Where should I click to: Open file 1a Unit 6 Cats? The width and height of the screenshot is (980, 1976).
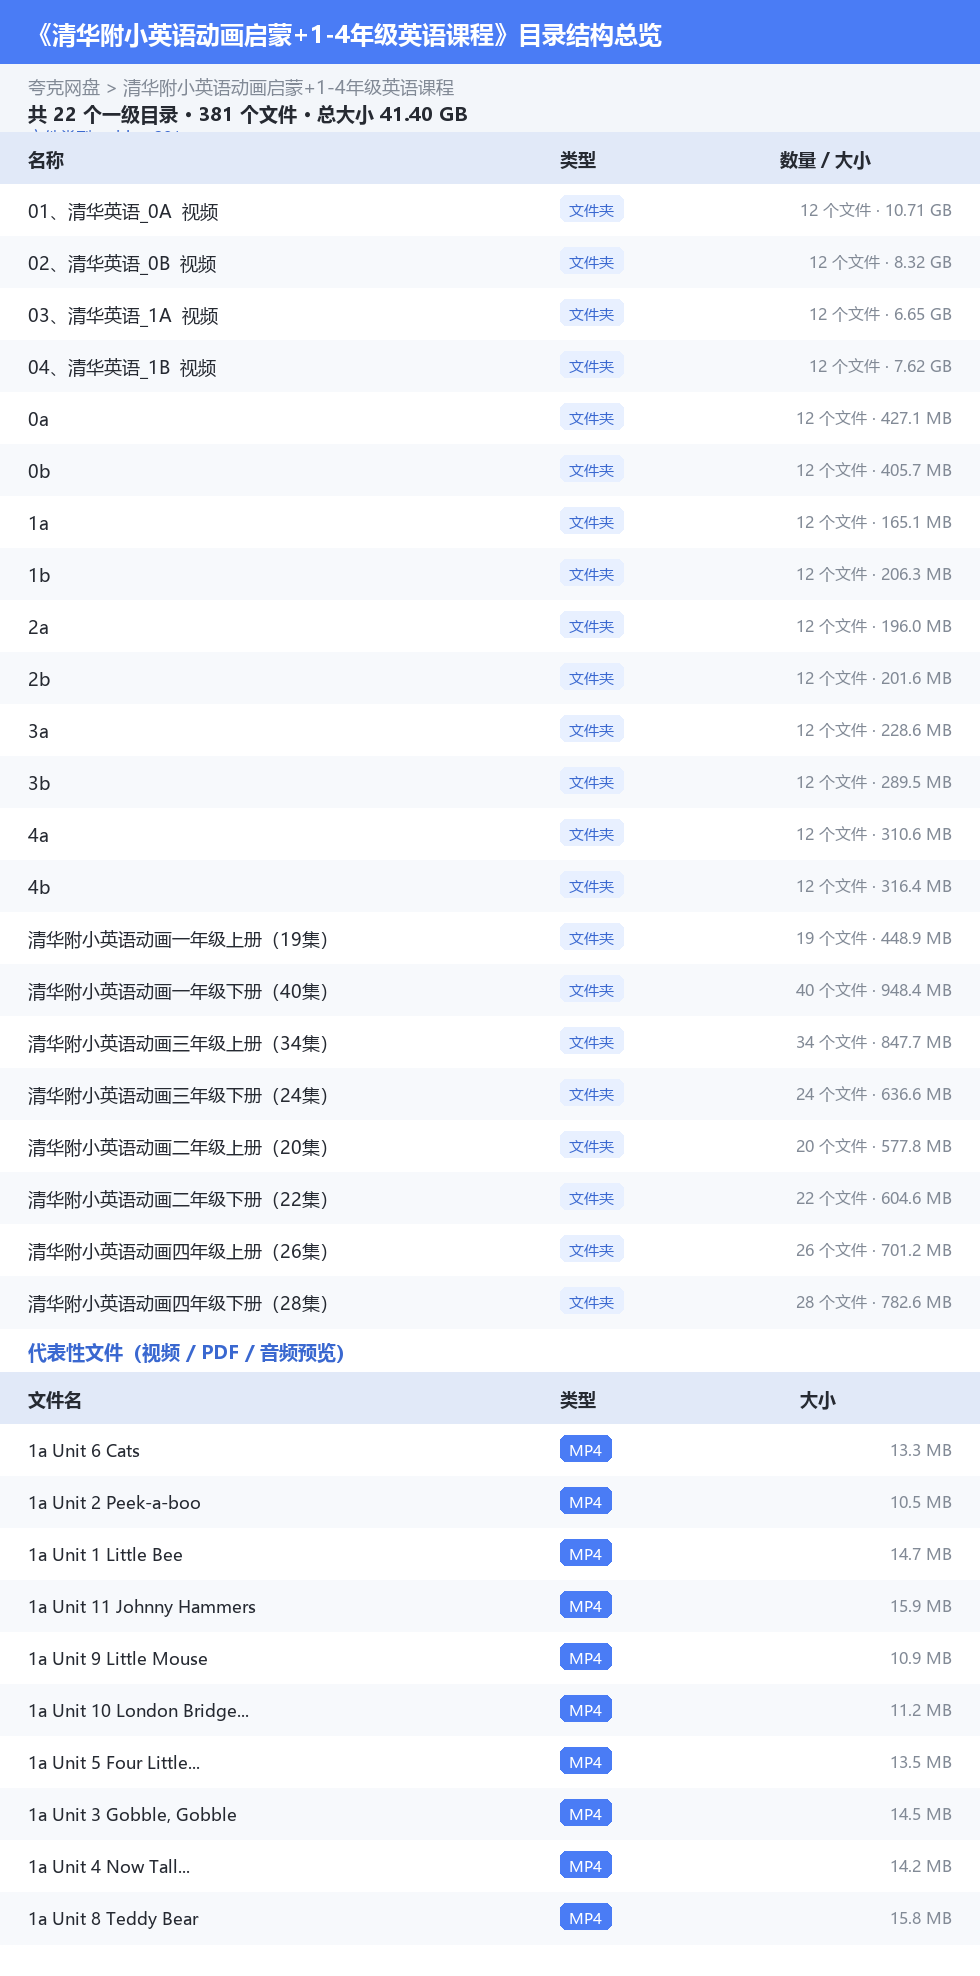pos(84,1450)
